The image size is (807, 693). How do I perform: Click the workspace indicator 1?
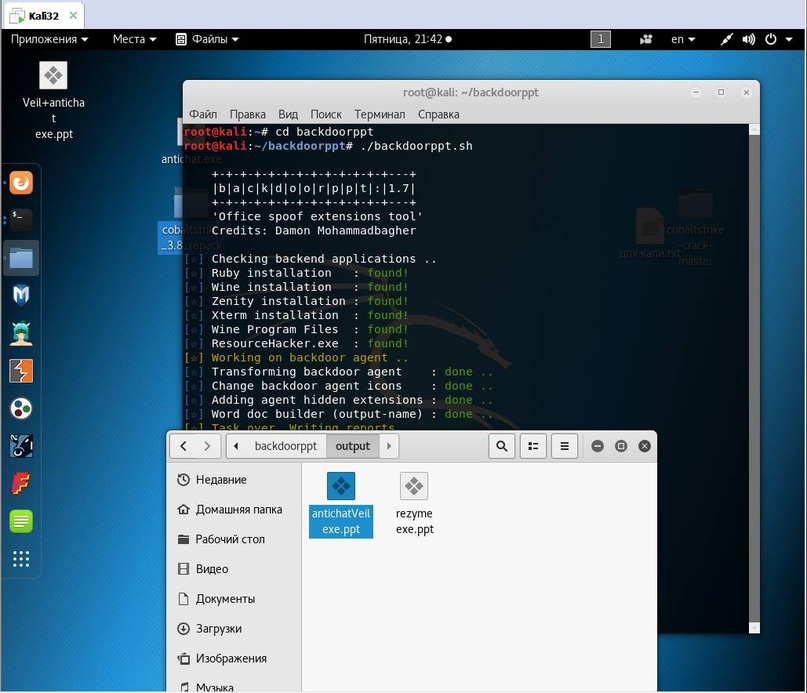coord(600,39)
